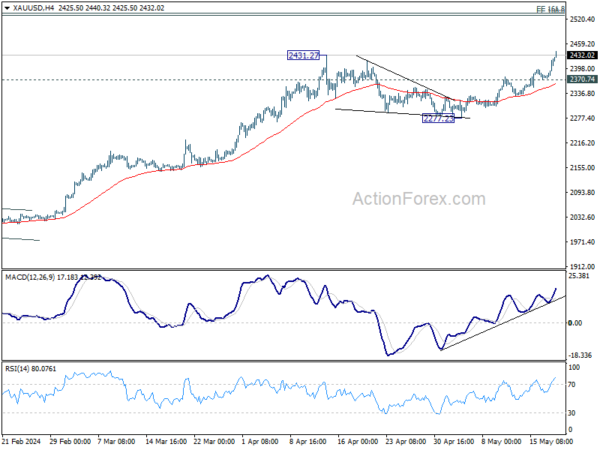
Task: Click the 2520.40 price axis value
Action: point(582,19)
